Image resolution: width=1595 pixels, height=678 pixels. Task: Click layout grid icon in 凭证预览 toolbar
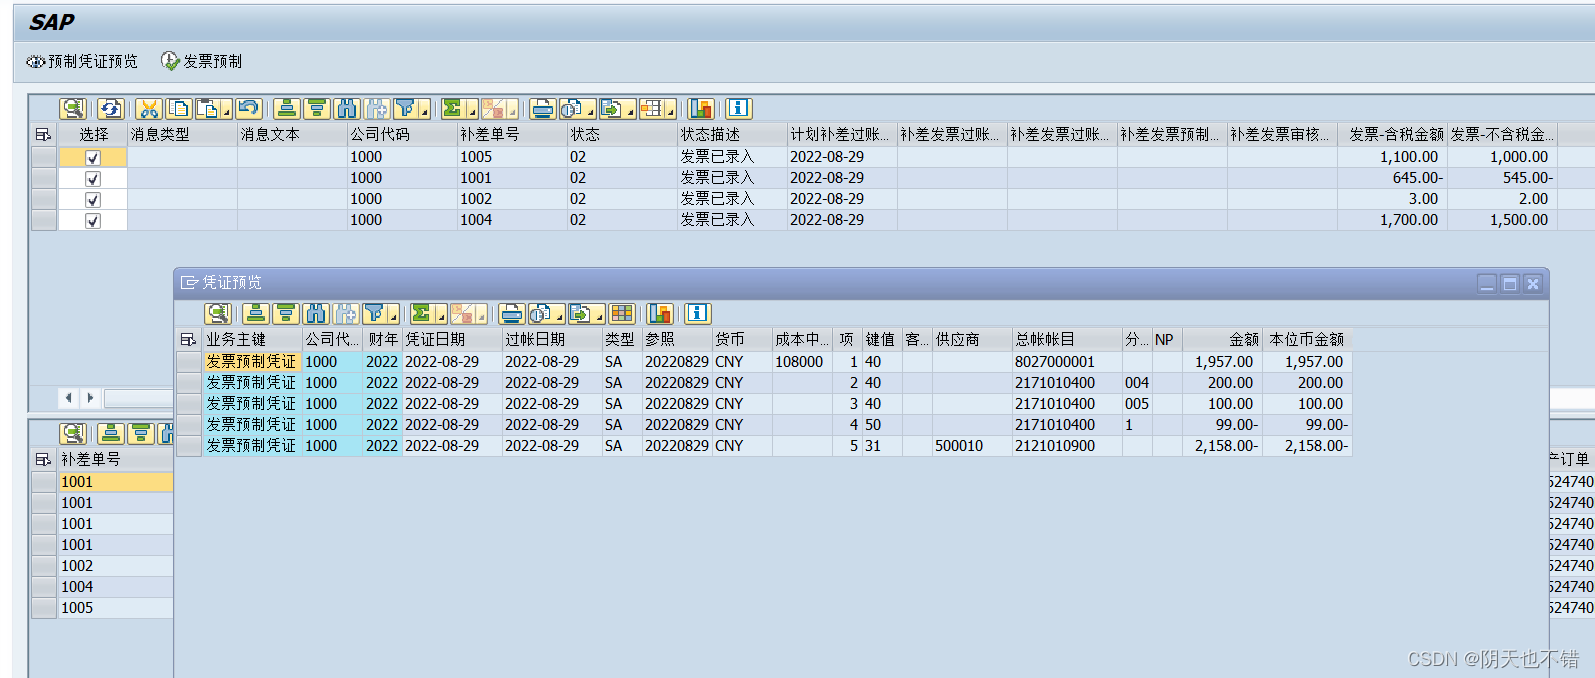tap(622, 313)
